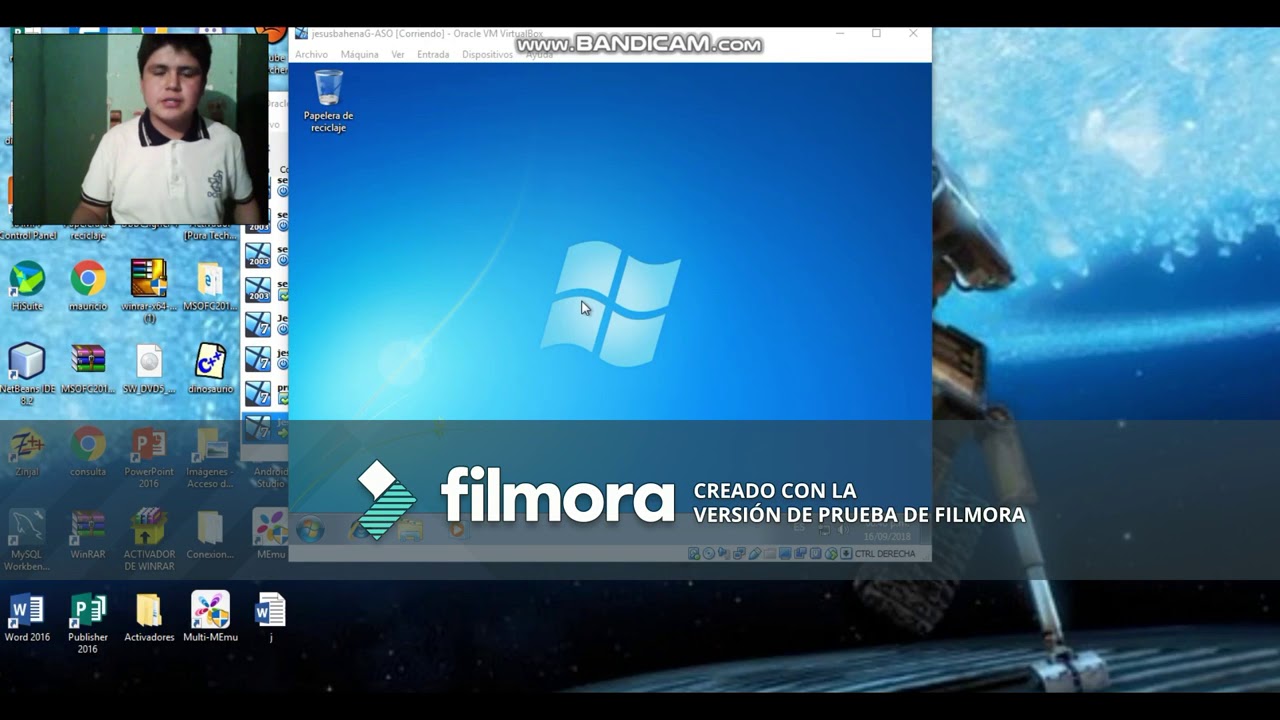Open the Activadores folder
The image size is (1280, 720).
pos(149,610)
